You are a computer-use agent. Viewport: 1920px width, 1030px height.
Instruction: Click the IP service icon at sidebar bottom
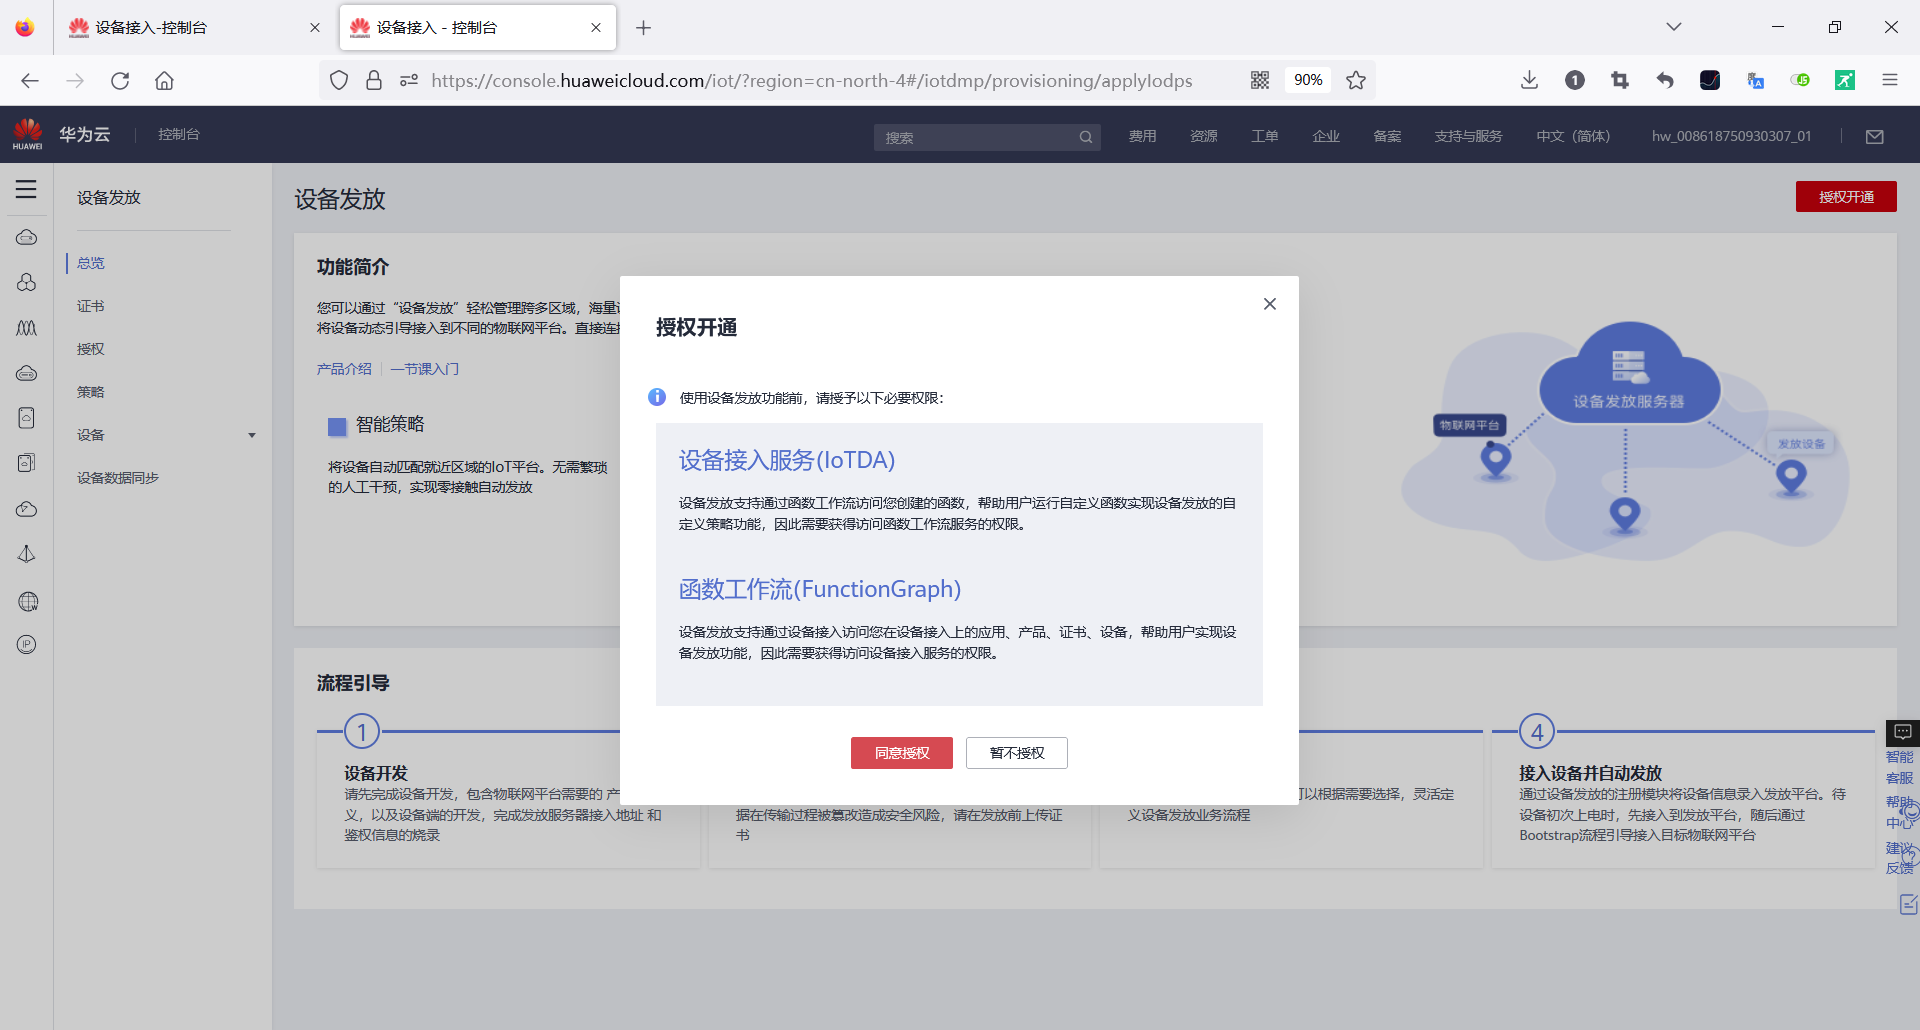[26, 644]
